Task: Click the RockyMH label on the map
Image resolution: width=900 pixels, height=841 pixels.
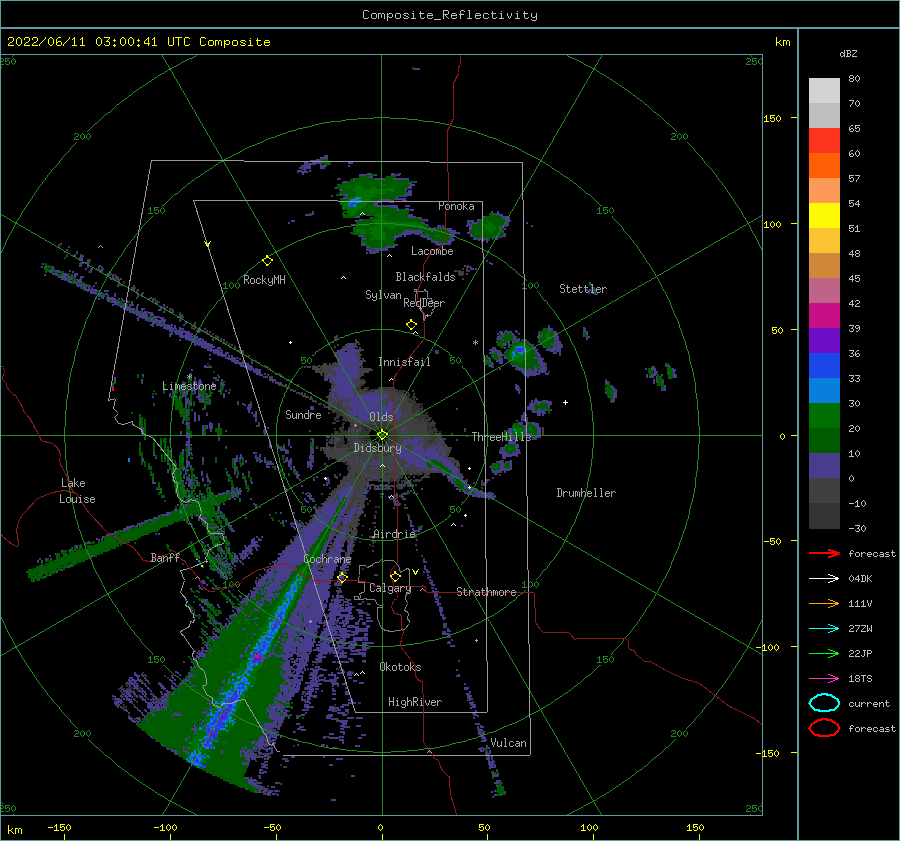Action: point(264,280)
